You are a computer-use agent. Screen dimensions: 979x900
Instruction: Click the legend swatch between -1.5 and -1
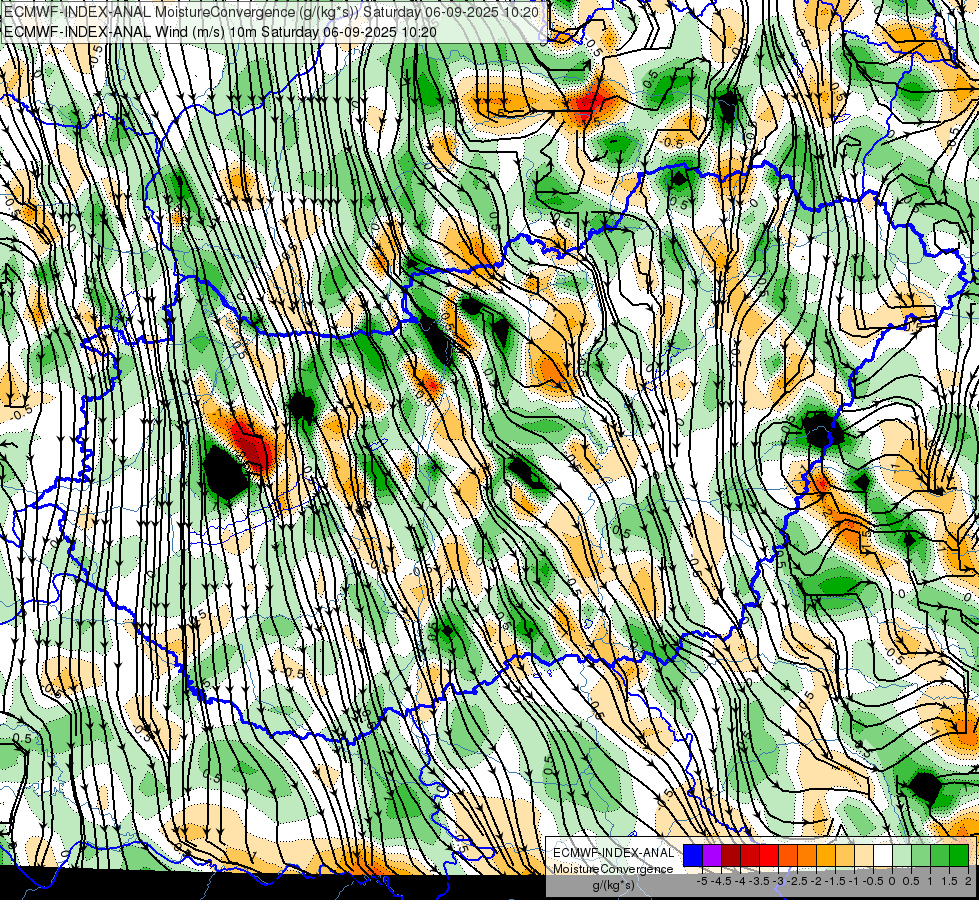tap(845, 855)
